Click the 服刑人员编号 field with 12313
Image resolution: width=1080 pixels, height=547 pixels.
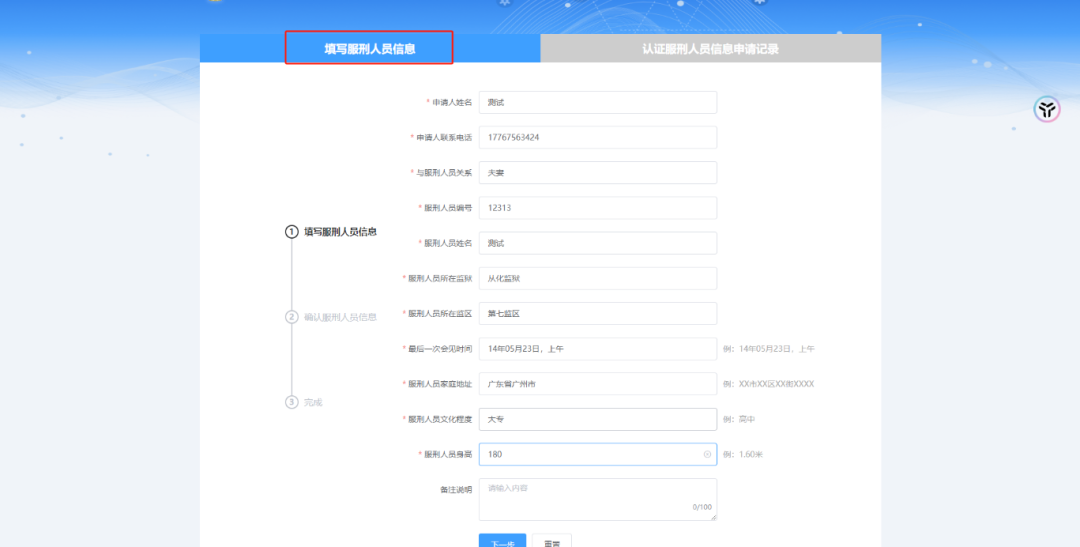click(x=597, y=208)
